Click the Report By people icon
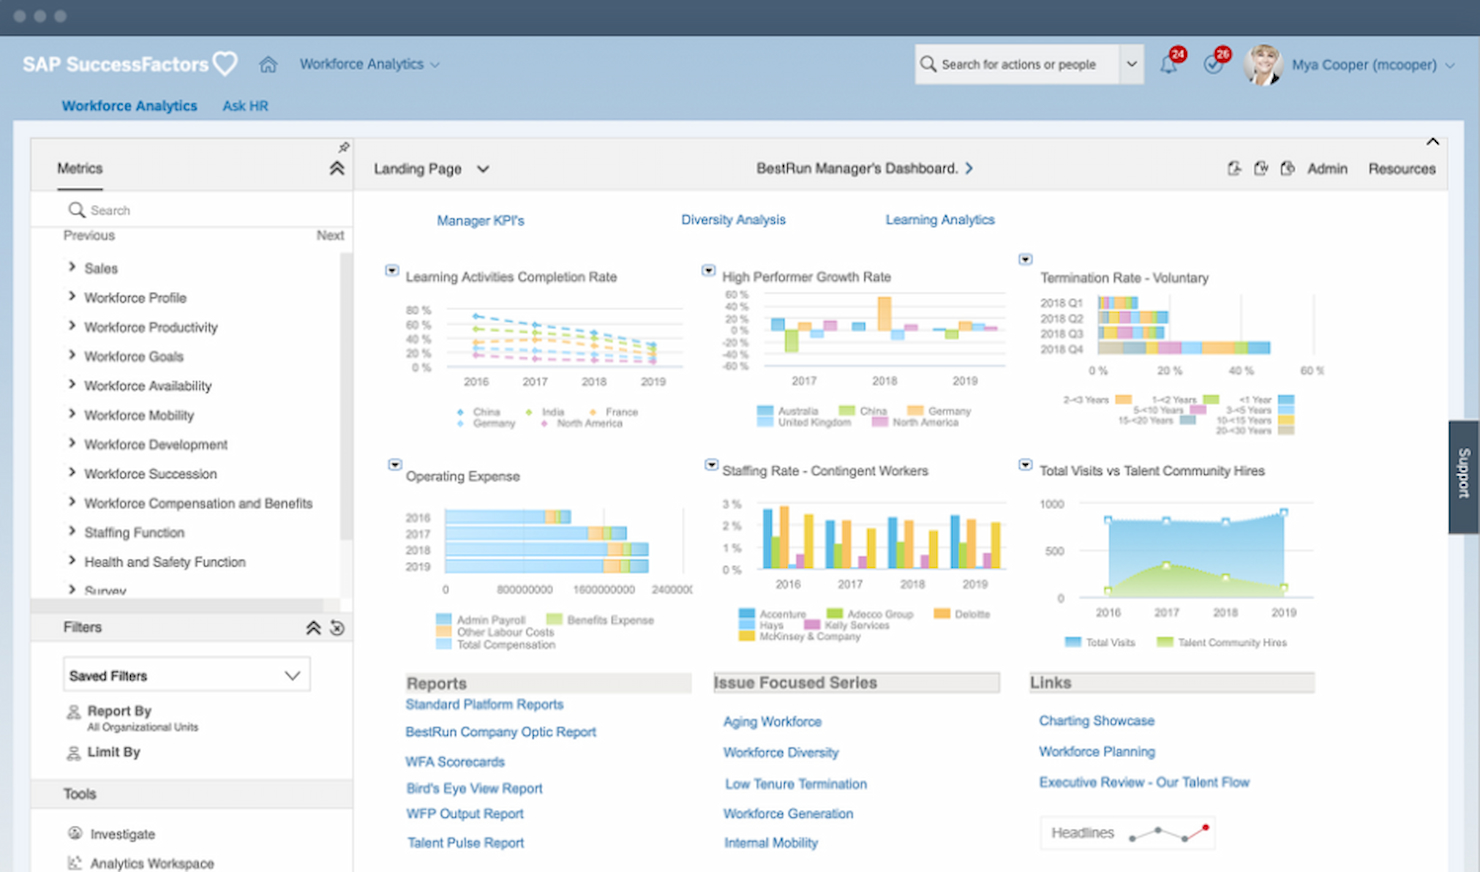Viewport: 1480px width, 872px height. coord(73,712)
